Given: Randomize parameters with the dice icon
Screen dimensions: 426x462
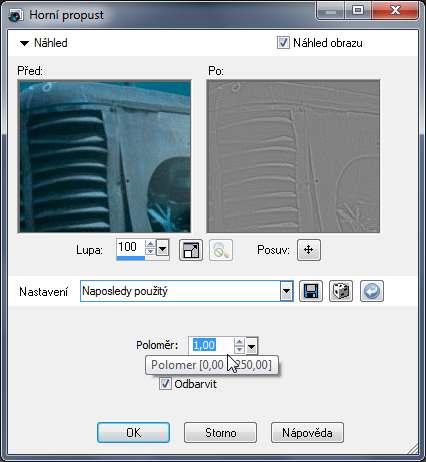Looking at the screenshot, I should point(341,291).
